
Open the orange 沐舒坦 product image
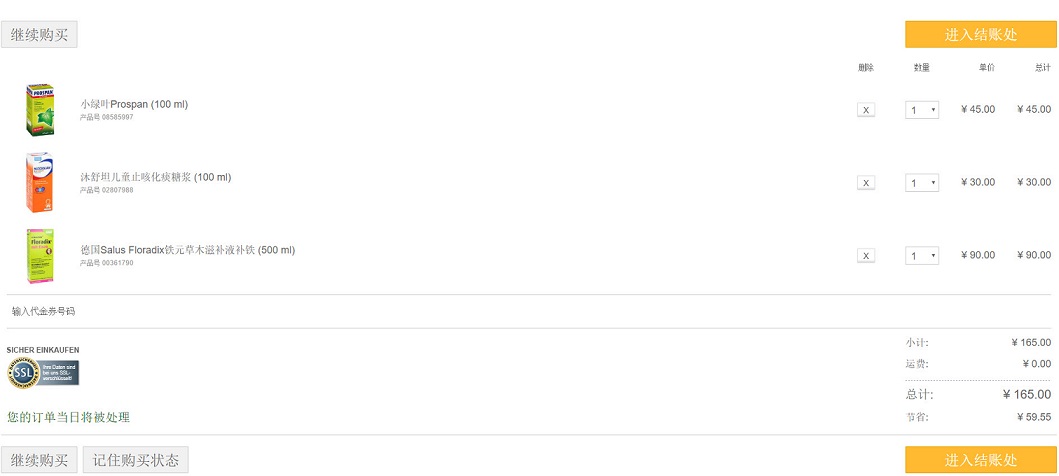point(40,182)
